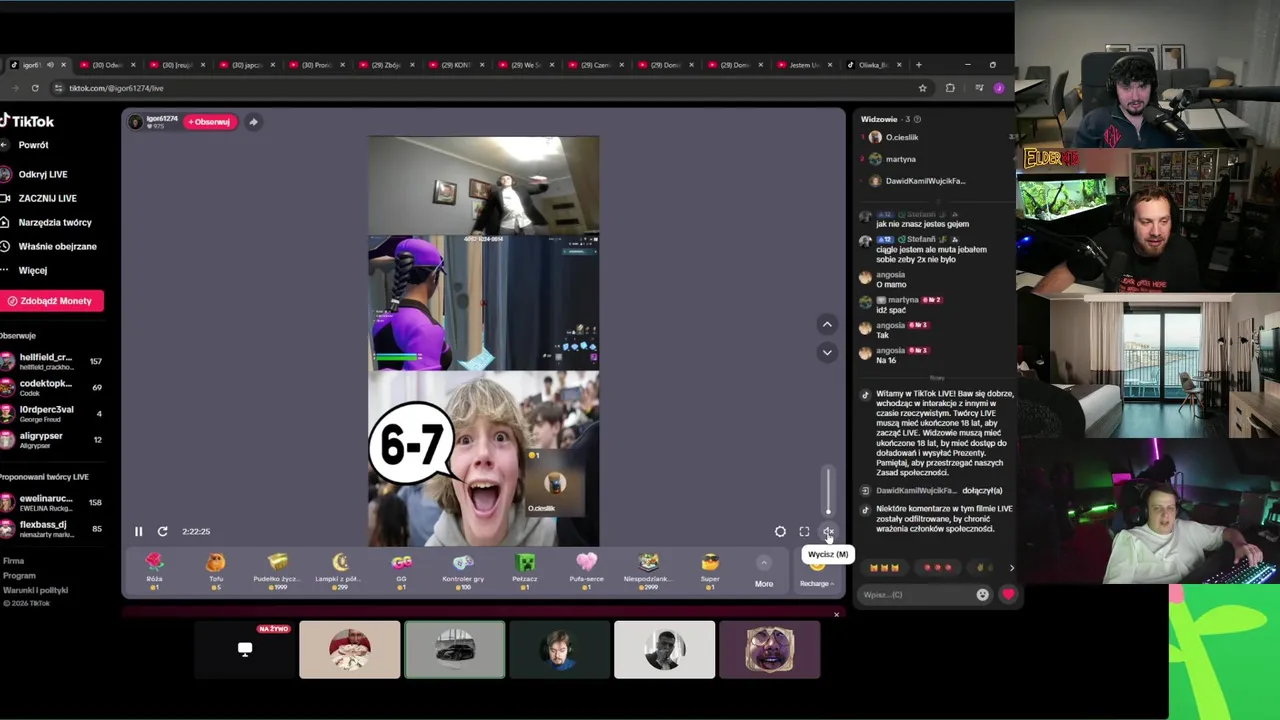This screenshot has width=1280, height=720.
Task: Open the Program footer link
Action: coord(19,575)
